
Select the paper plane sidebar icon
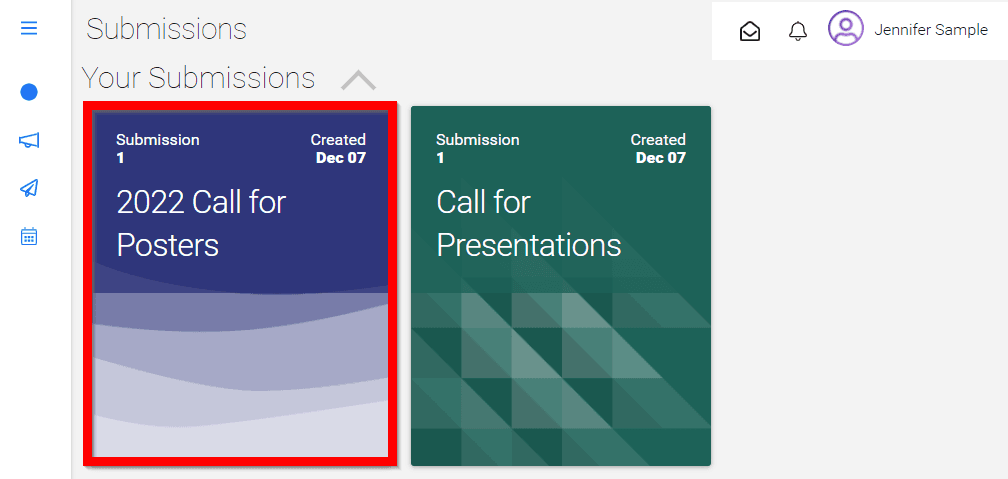coord(29,188)
